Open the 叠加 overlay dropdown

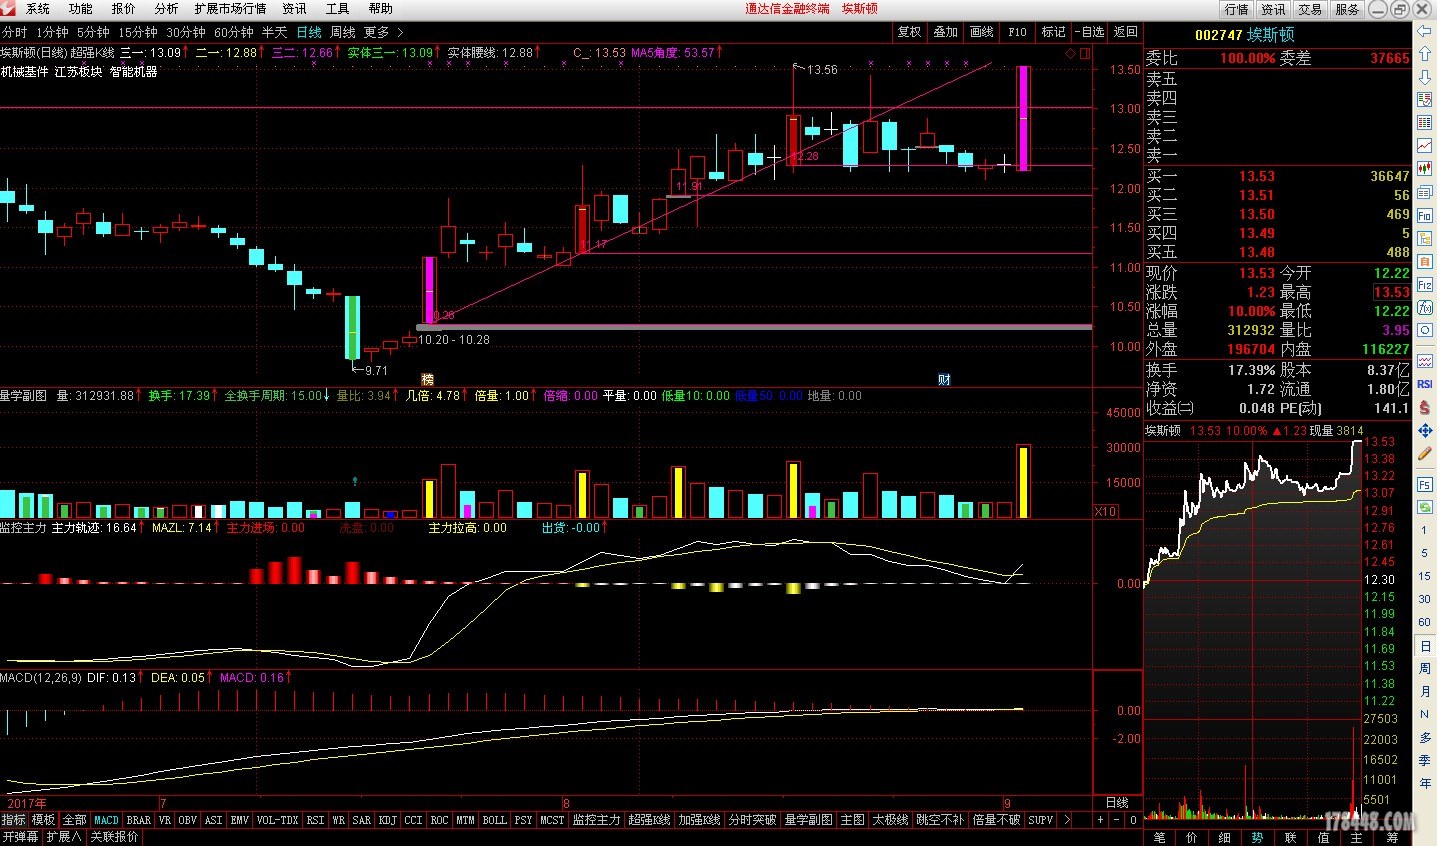click(x=945, y=32)
